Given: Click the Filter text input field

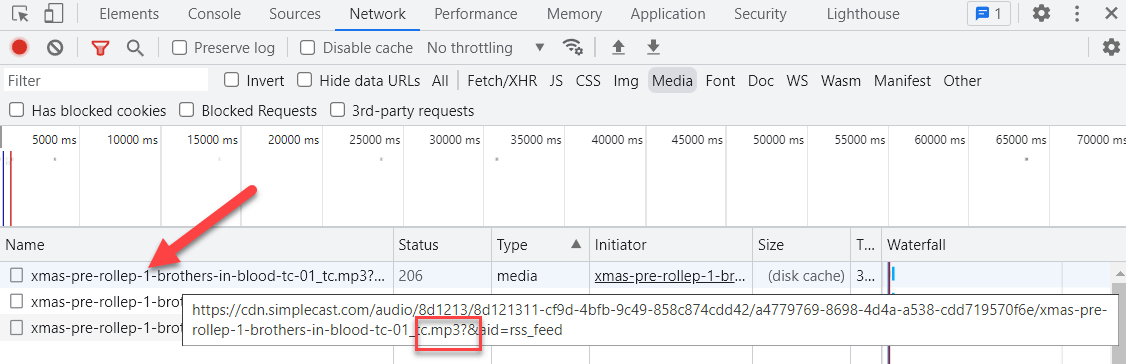Looking at the screenshot, I should tap(106, 80).
